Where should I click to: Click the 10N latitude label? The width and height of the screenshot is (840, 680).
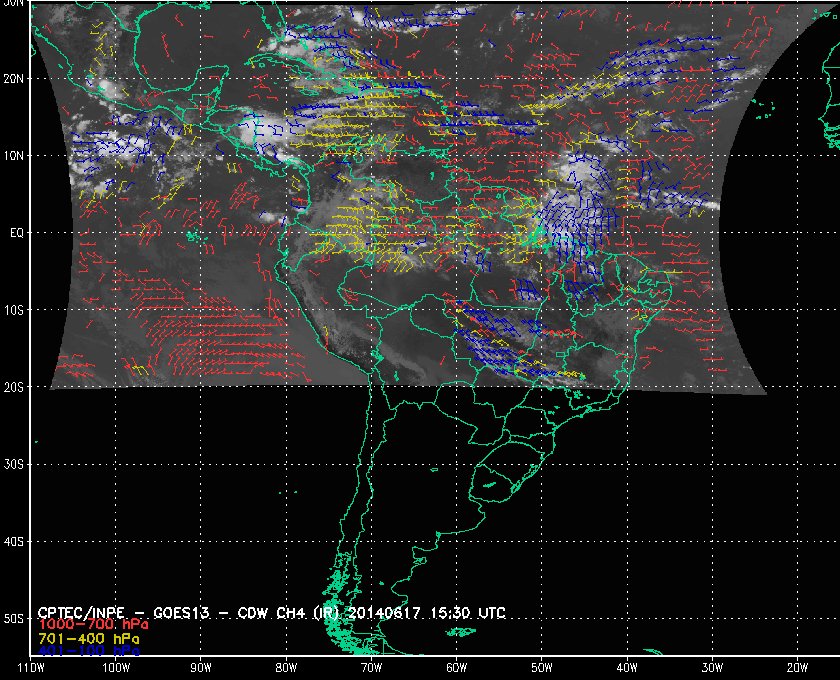14,156
